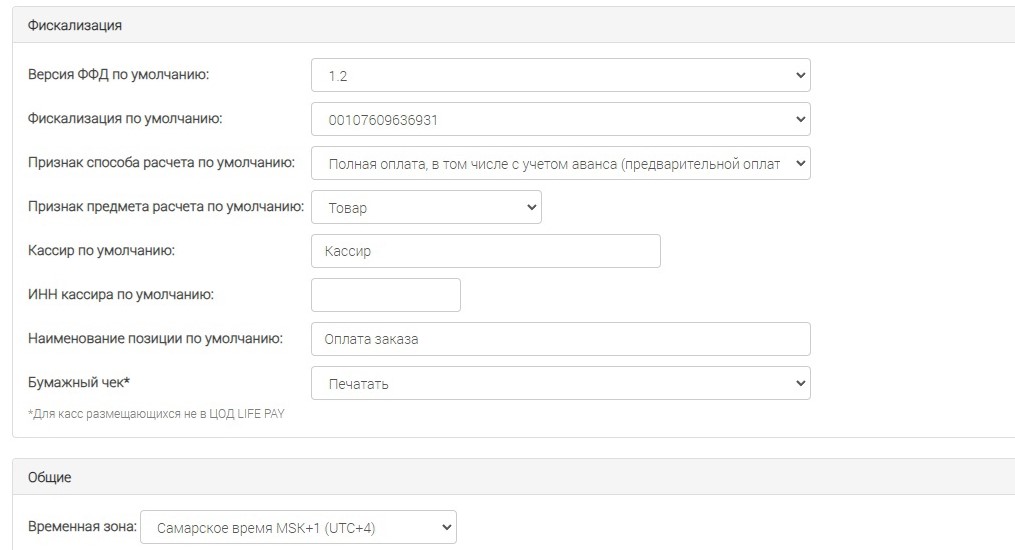Click the Временная зона label
1015x550 pixels.
point(82,527)
